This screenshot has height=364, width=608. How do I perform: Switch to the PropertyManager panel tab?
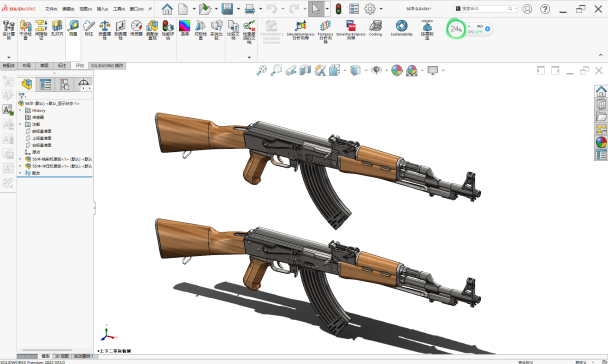[x=45, y=84]
